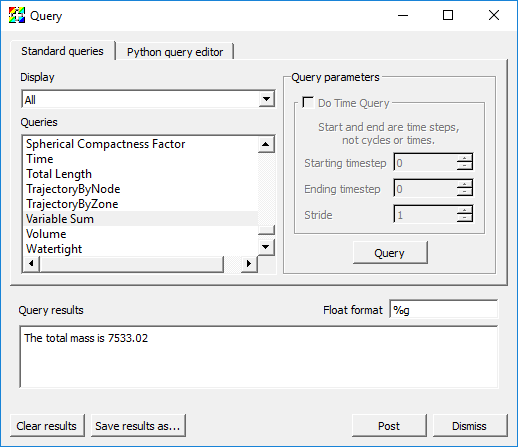Click the queries list vertical scrollbar thumb
Viewport: 518px width, 447px height.
click(x=266, y=230)
